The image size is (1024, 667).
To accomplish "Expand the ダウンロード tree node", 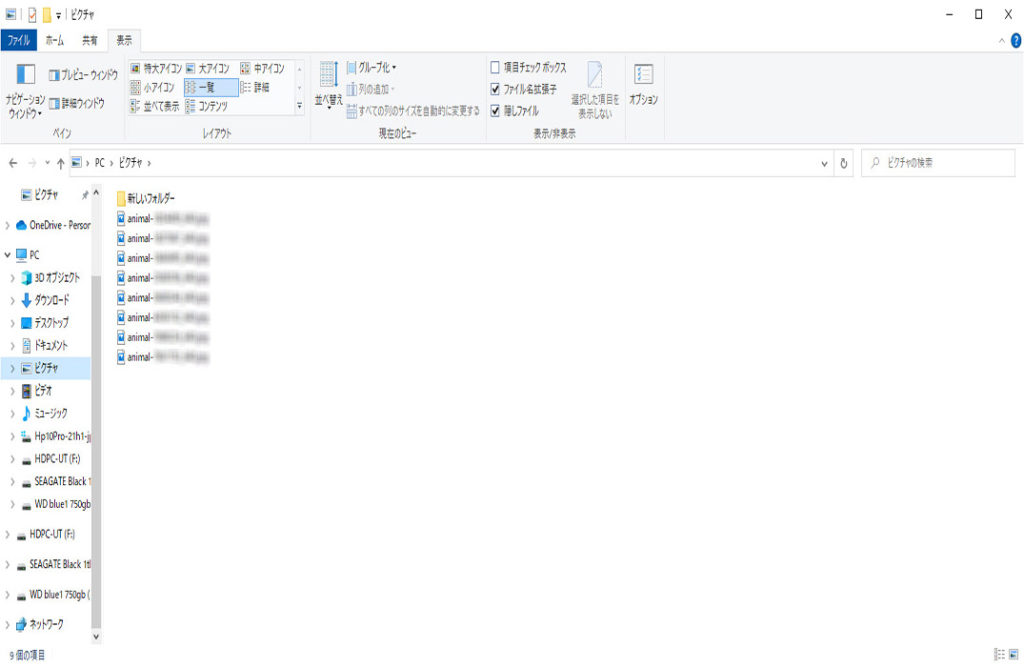I will tap(12, 301).
